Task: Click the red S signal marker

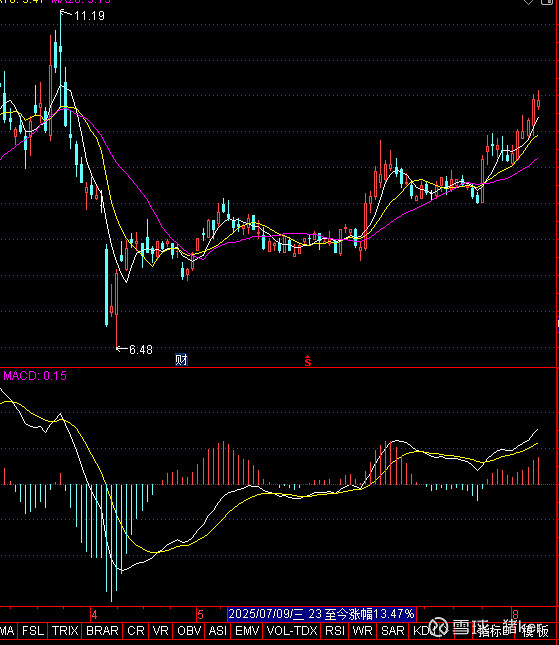Action: pyautogui.click(x=308, y=361)
